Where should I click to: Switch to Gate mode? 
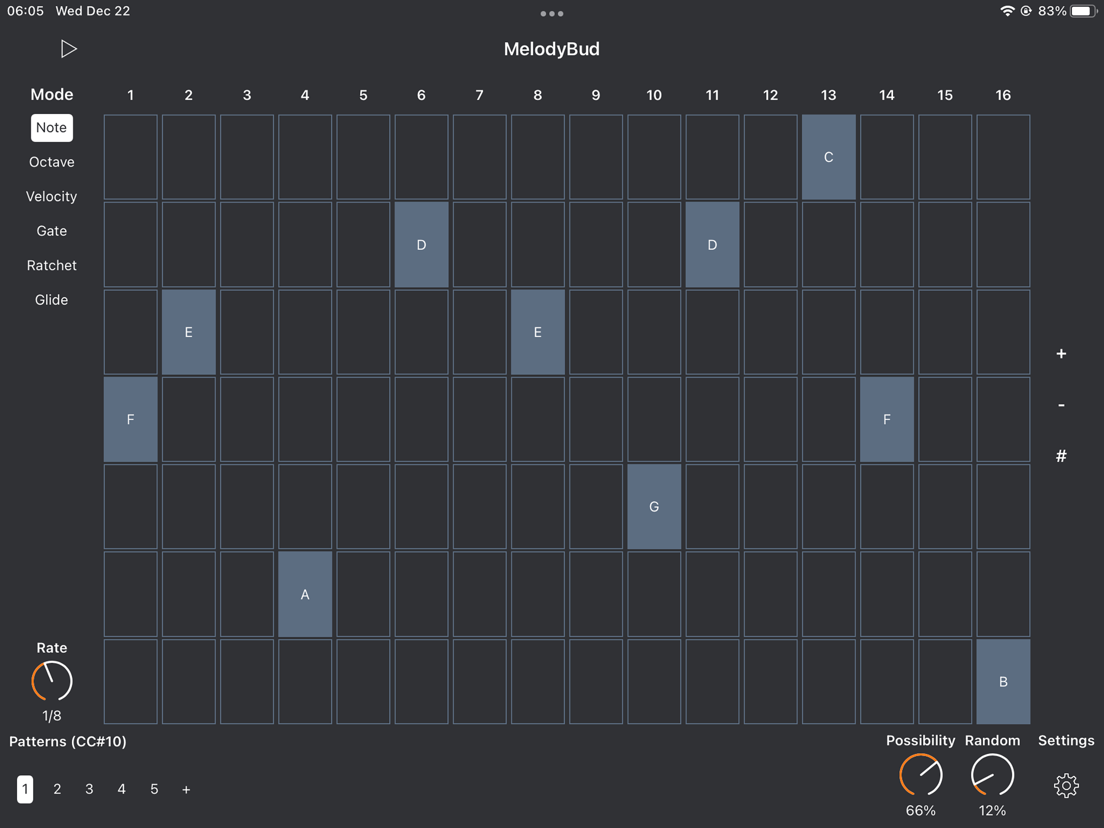point(51,231)
